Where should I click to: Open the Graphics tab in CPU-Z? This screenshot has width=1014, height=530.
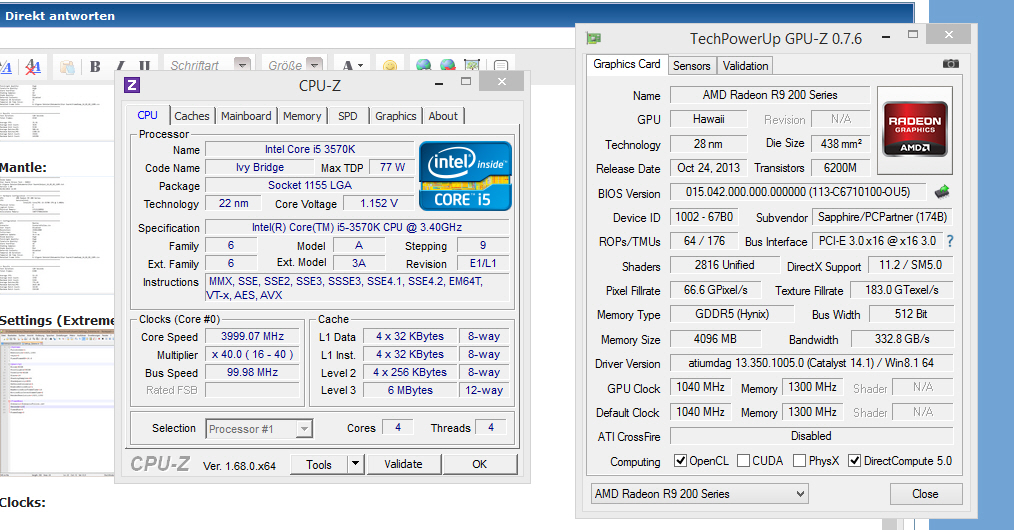pos(396,116)
